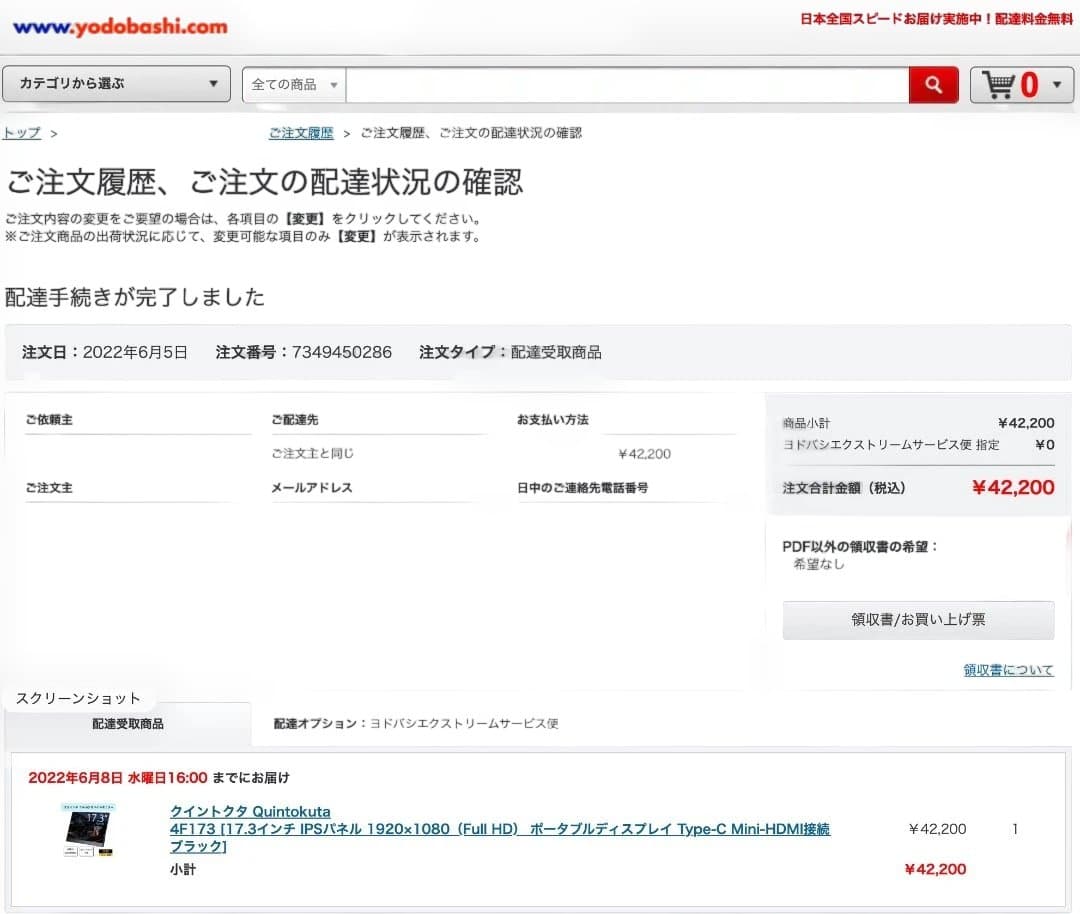Click the 商品小計 ¥42,200 line
The width and height of the screenshot is (1080, 914).
[918, 423]
